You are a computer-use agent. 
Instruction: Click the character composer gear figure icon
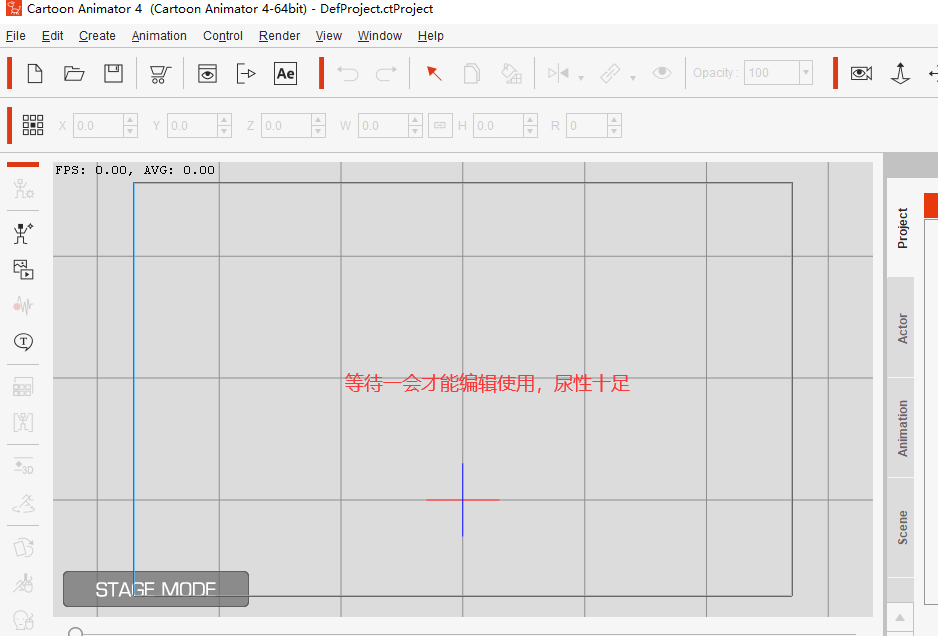(x=23, y=189)
